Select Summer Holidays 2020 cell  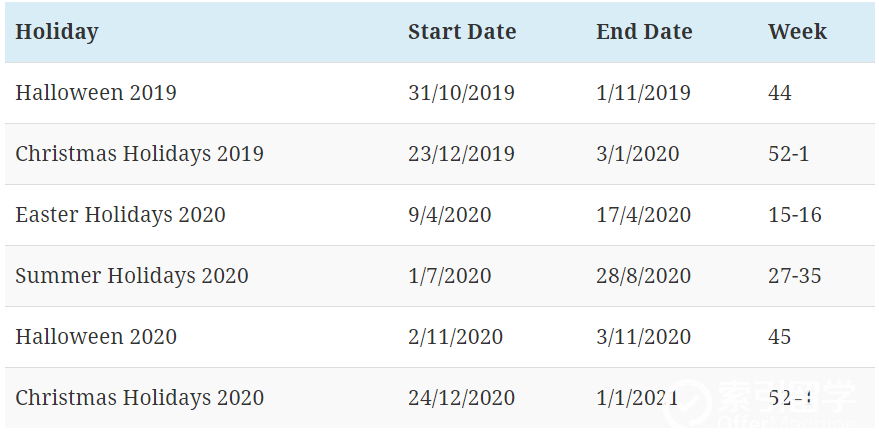click(x=132, y=276)
